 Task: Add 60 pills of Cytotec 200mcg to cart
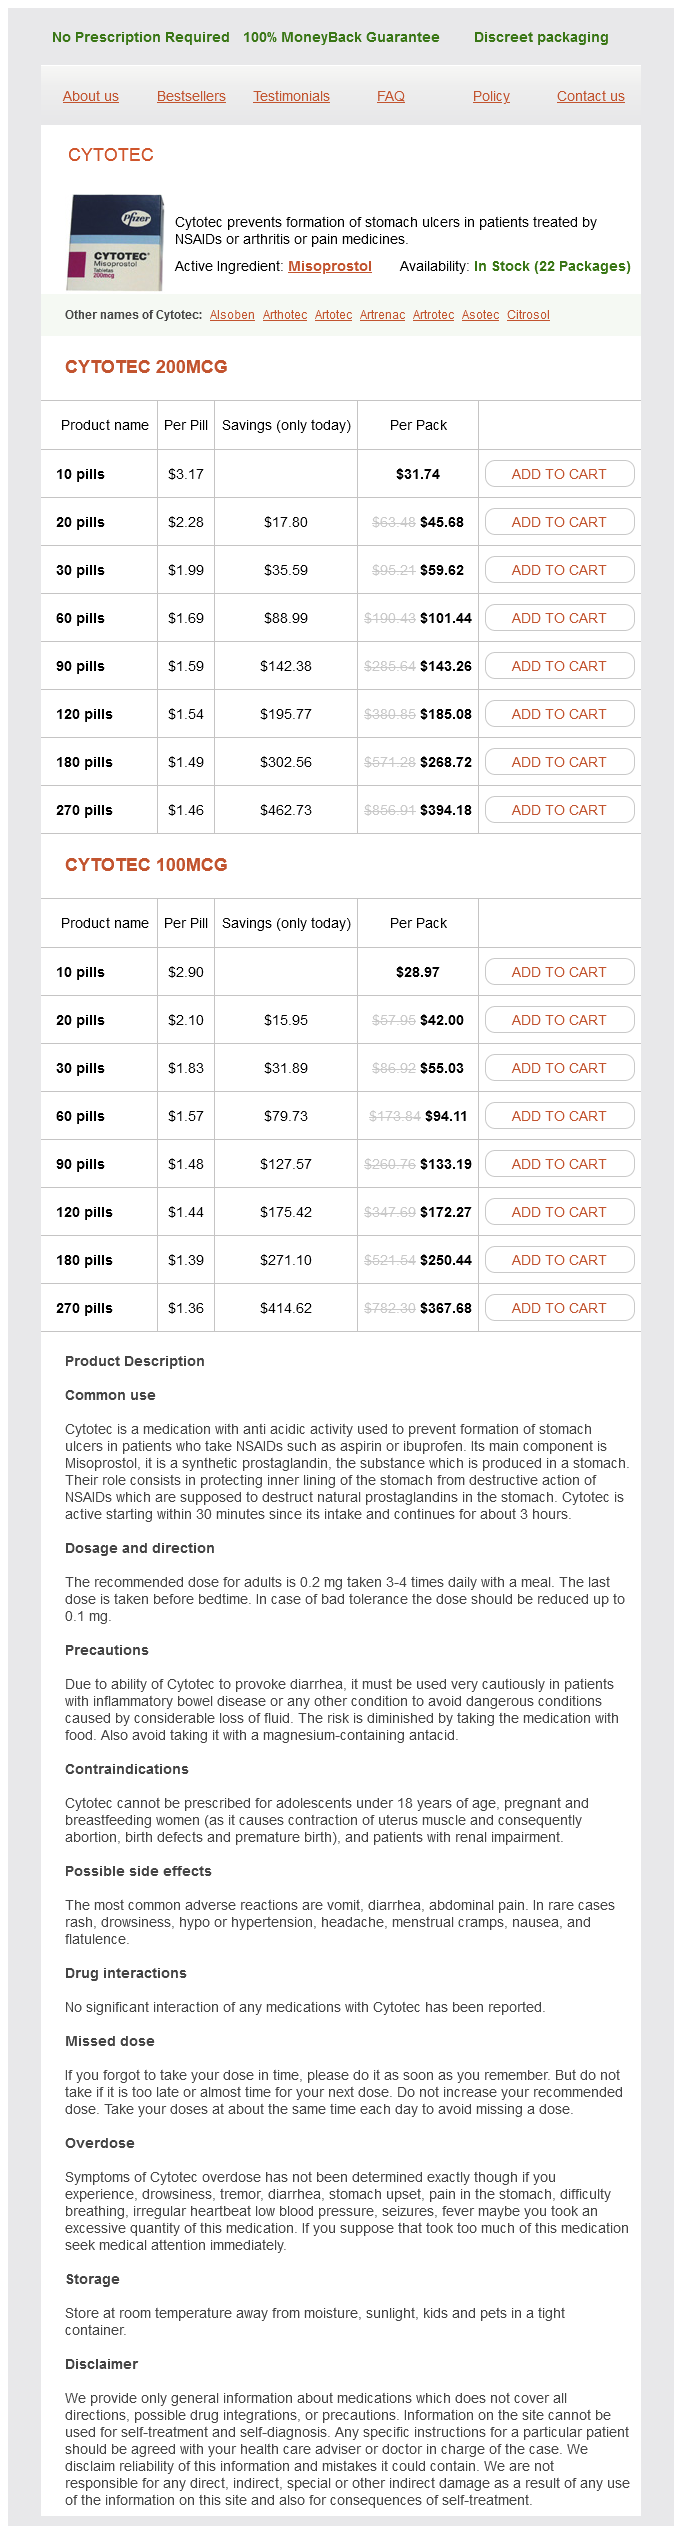point(559,618)
